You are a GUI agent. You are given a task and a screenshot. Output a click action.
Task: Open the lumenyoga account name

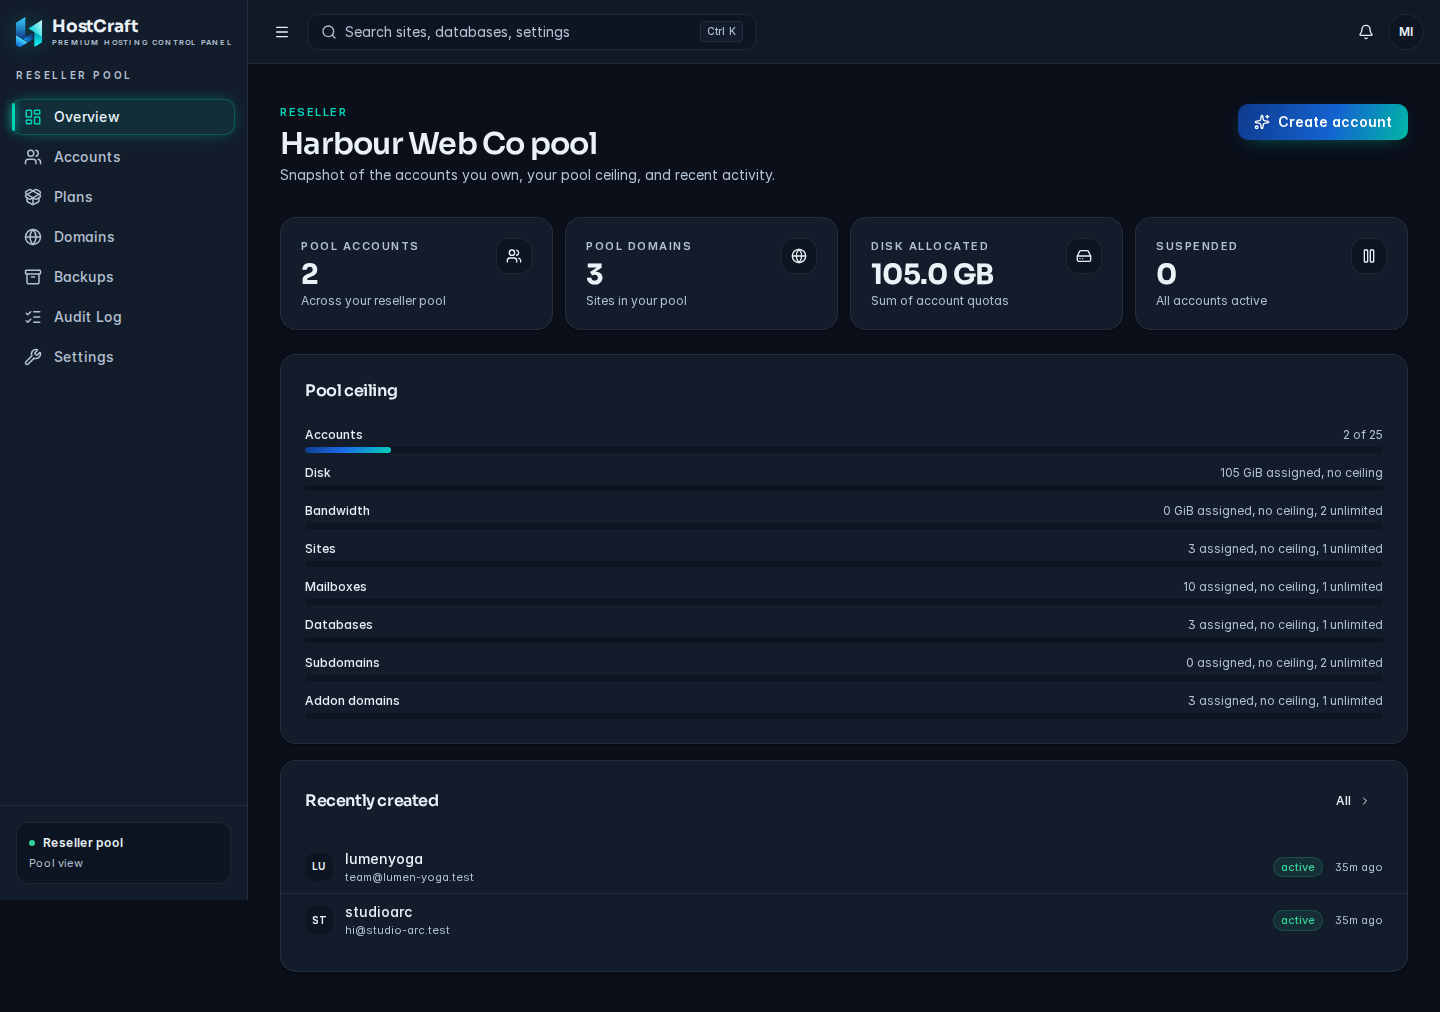point(384,859)
